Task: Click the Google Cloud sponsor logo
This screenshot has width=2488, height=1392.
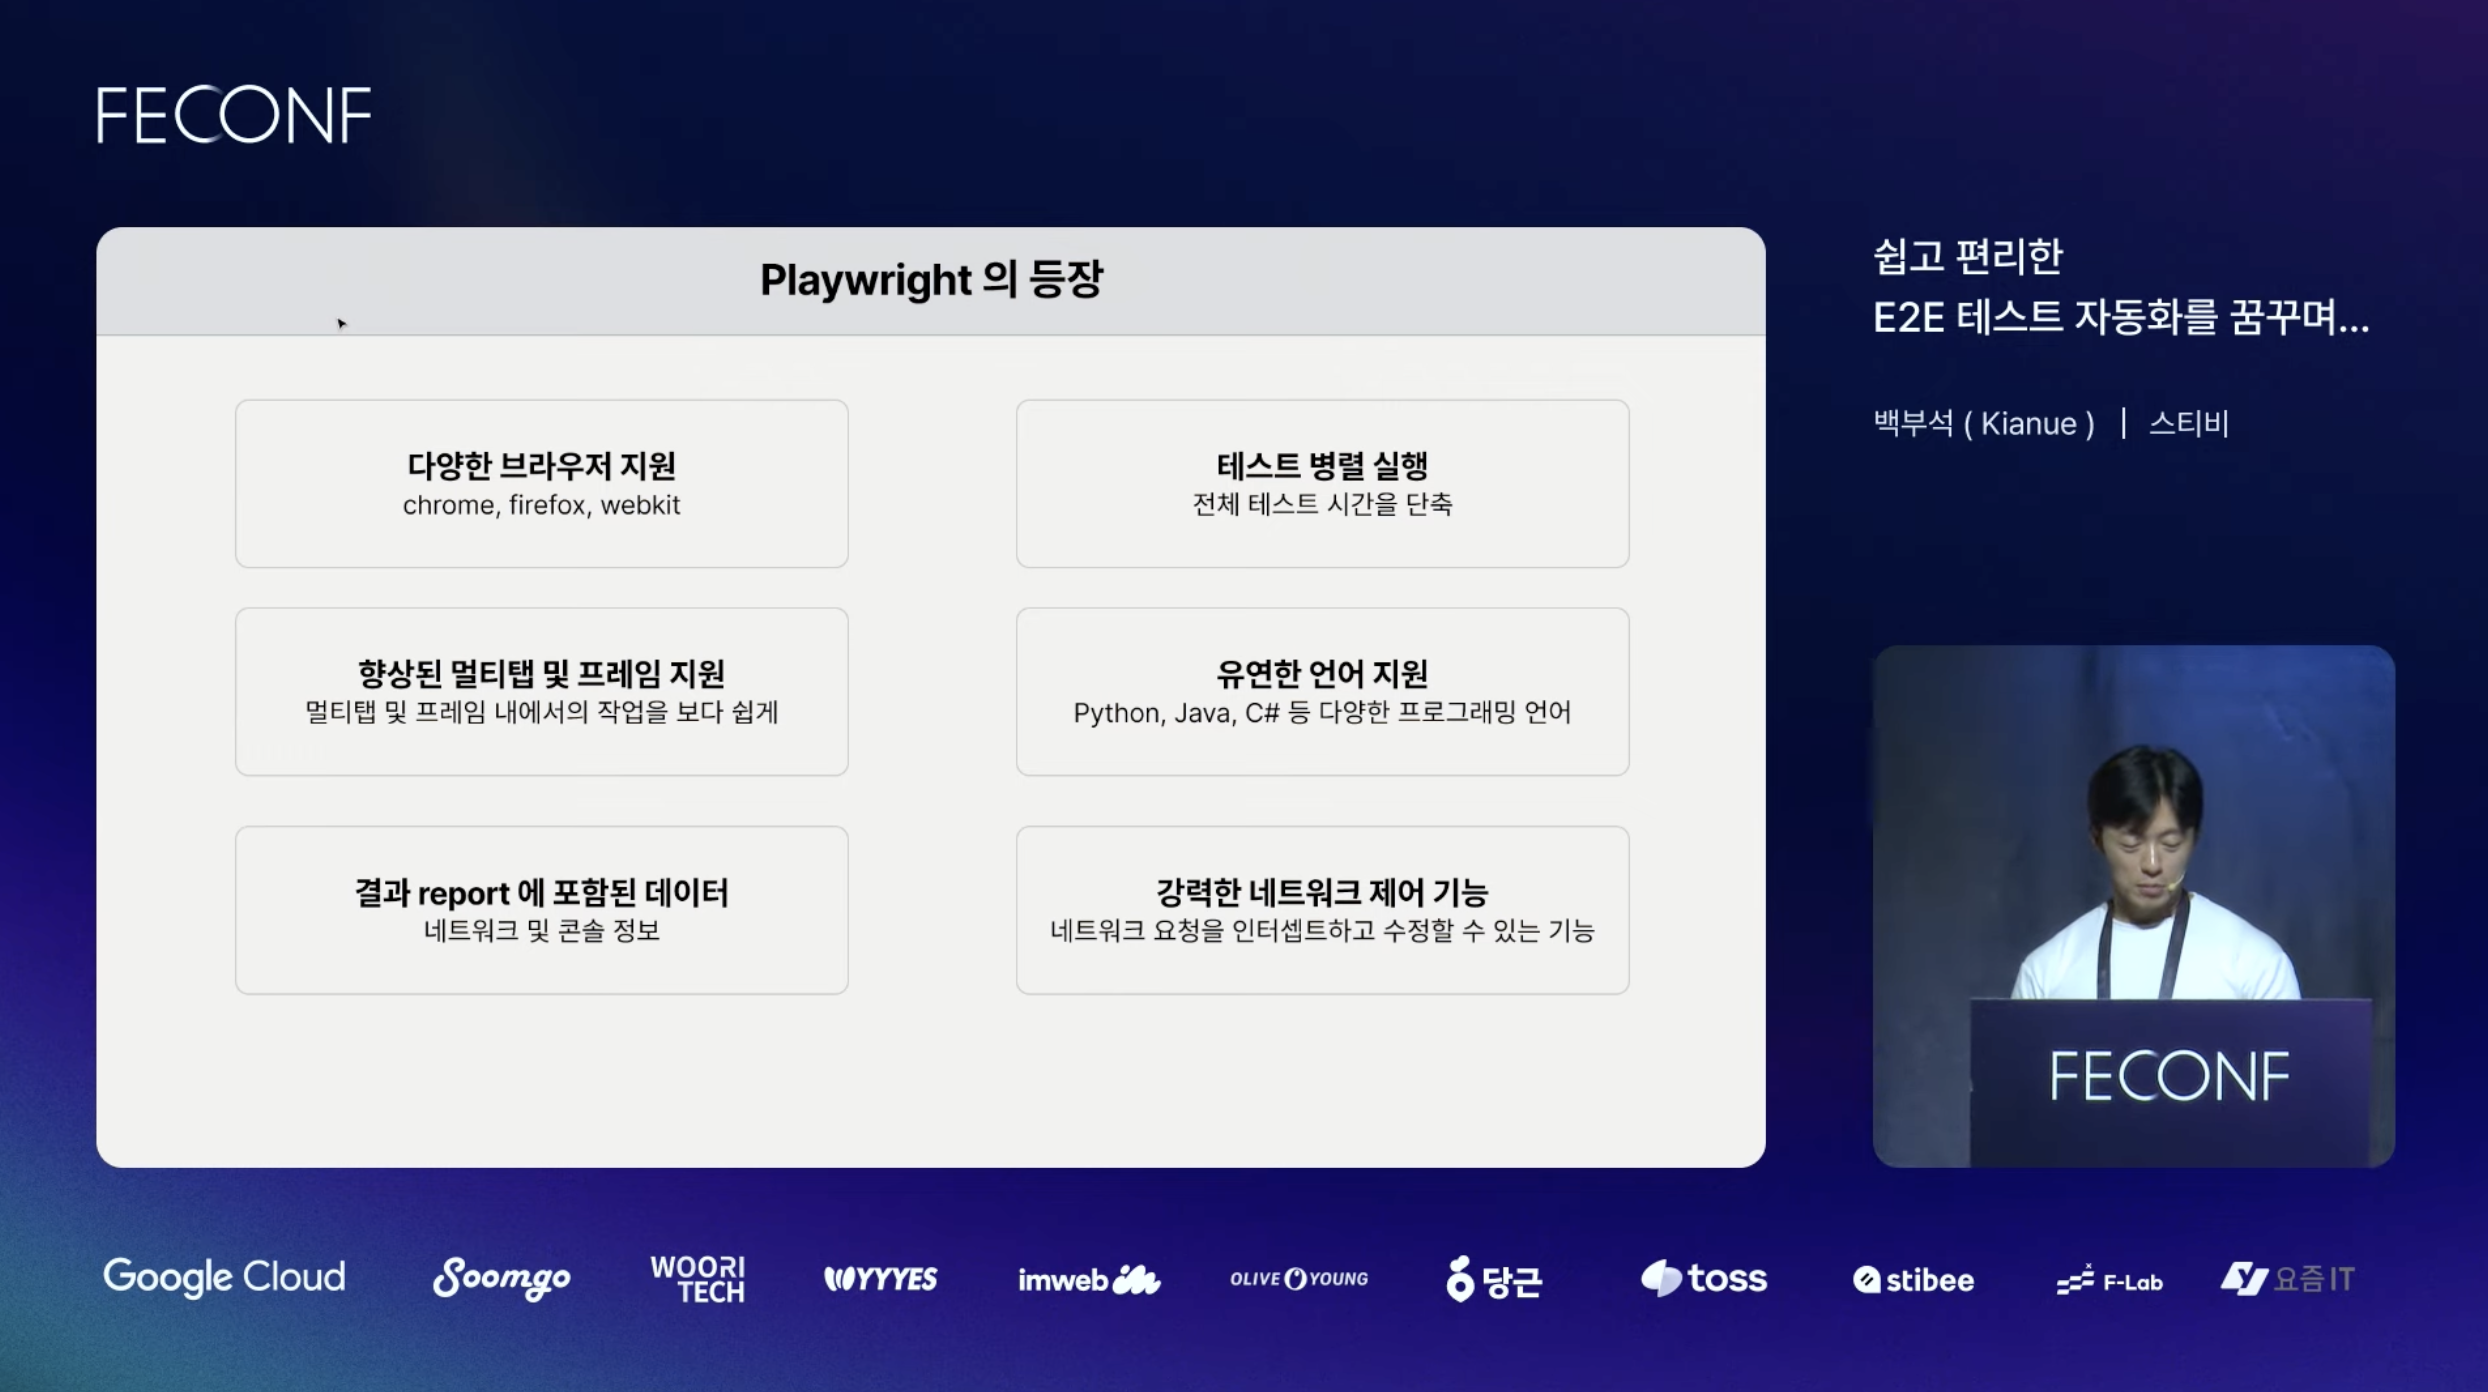Action: (x=224, y=1277)
